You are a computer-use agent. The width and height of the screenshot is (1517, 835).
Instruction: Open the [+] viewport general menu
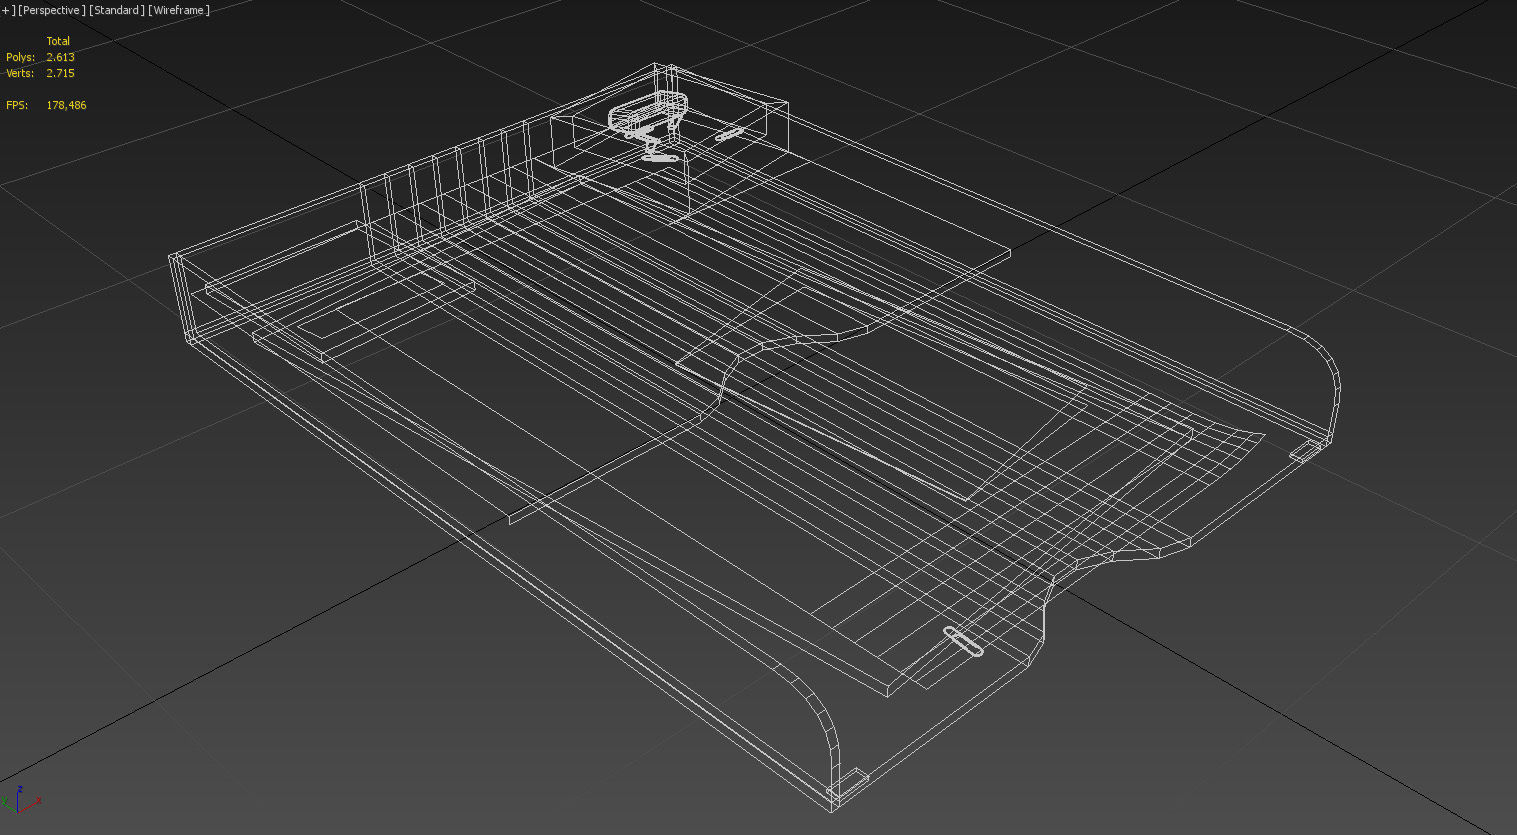pyautogui.click(x=6, y=10)
